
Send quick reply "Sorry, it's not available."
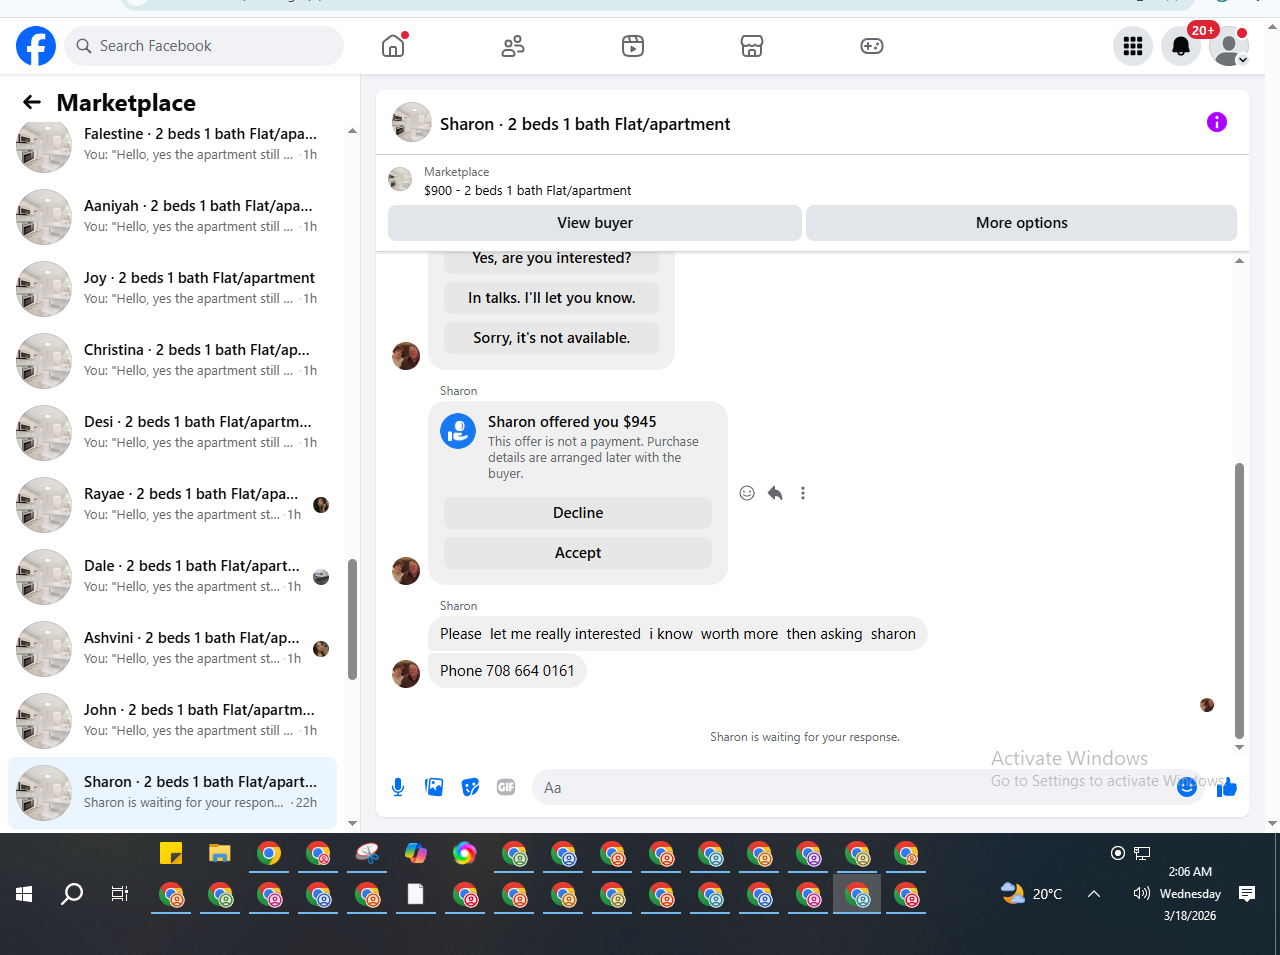tap(552, 338)
